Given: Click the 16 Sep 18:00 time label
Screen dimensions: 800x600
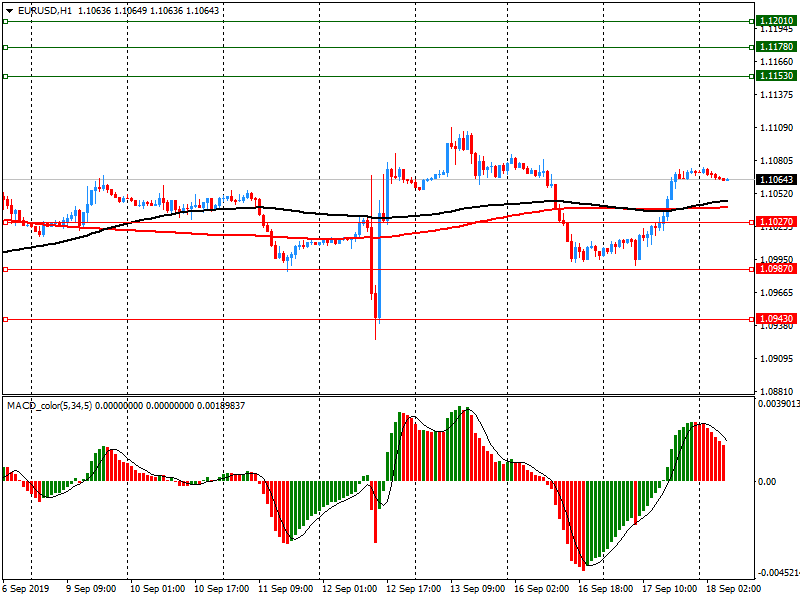Looking at the screenshot, I should pyautogui.click(x=606, y=589).
